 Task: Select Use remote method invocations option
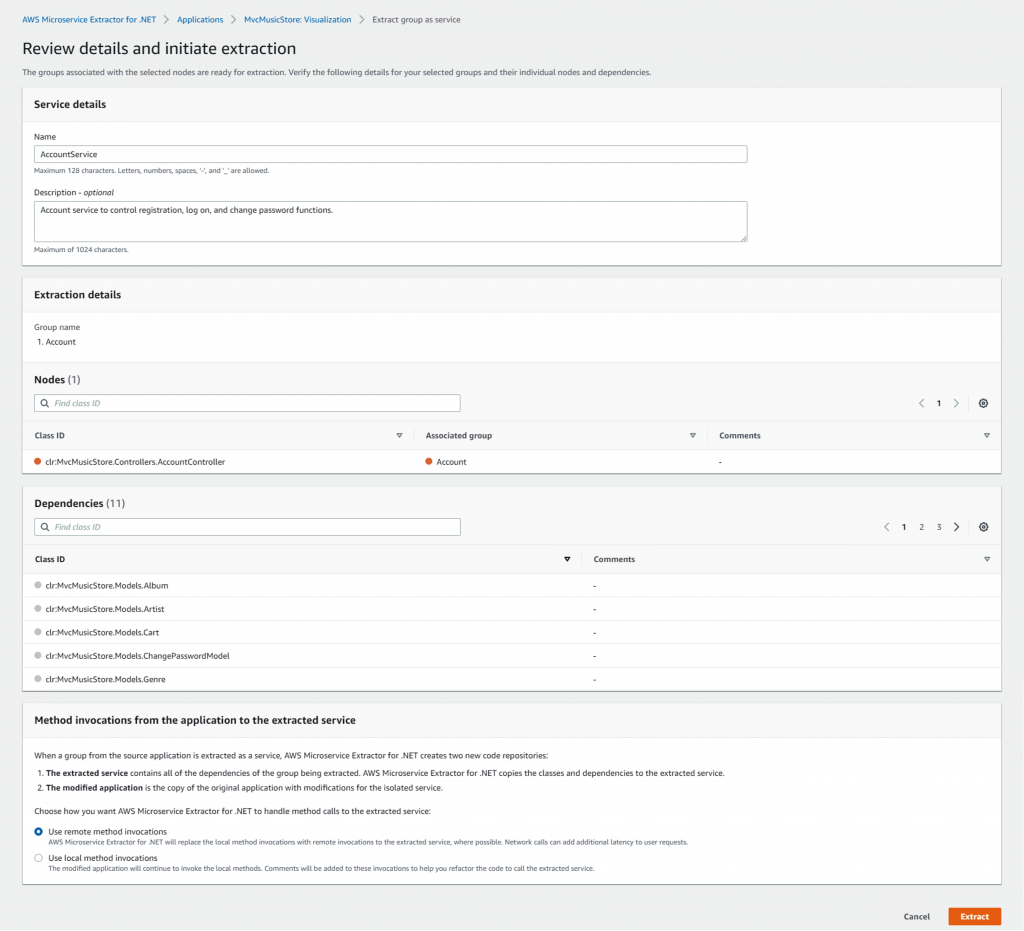coord(38,831)
